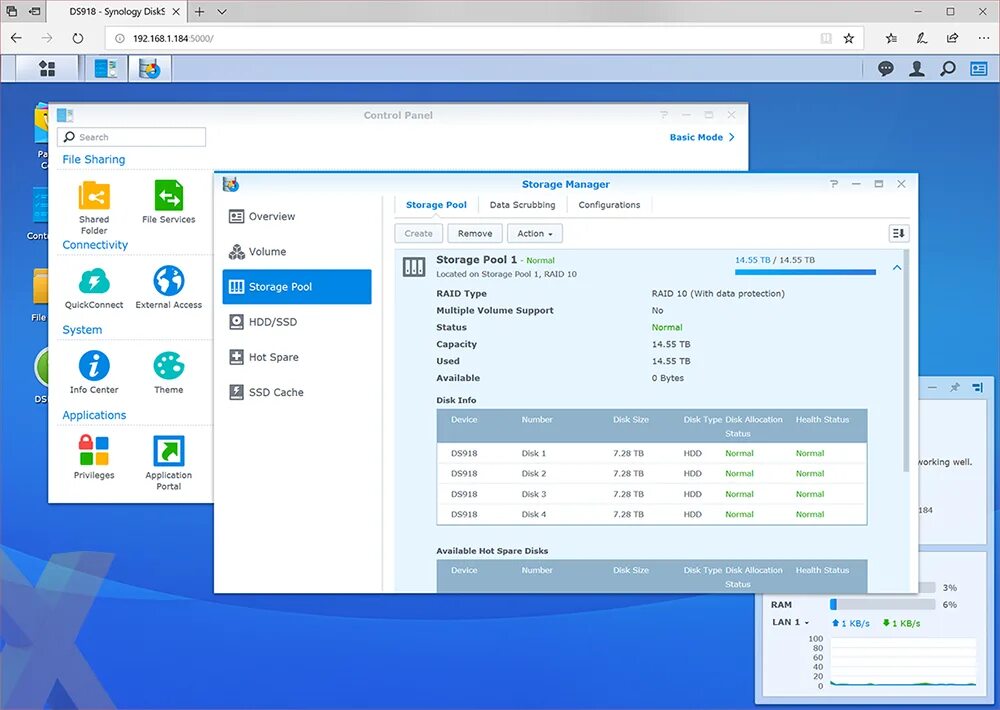Viewport: 1000px width, 710px height.
Task: Switch to Control Panel taskbar icon
Action: (106, 68)
